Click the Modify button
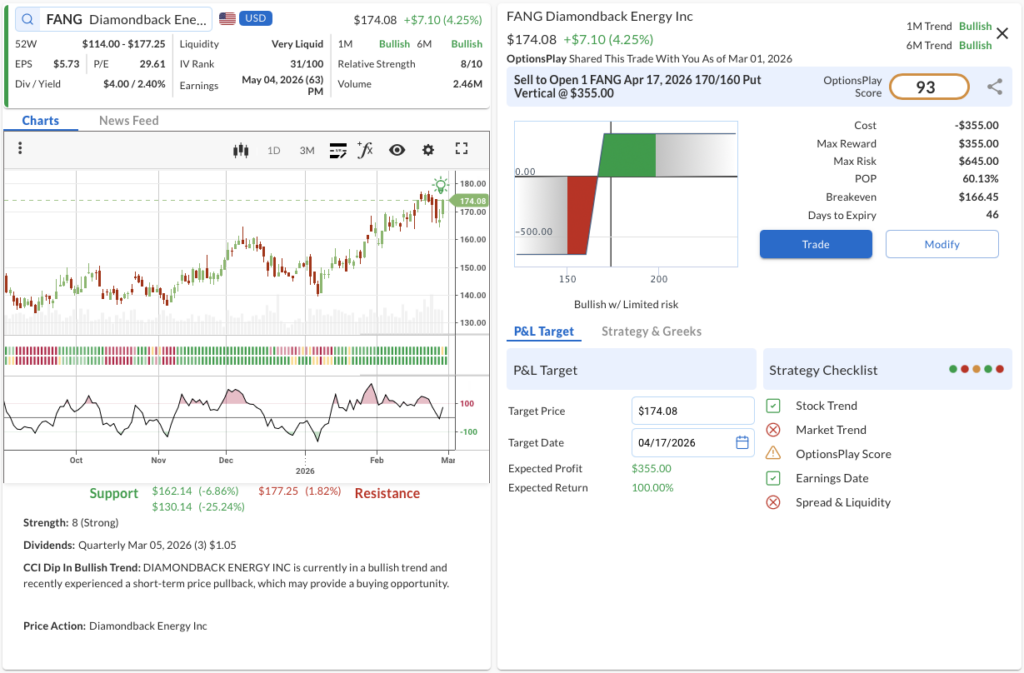 click(x=941, y=244)
